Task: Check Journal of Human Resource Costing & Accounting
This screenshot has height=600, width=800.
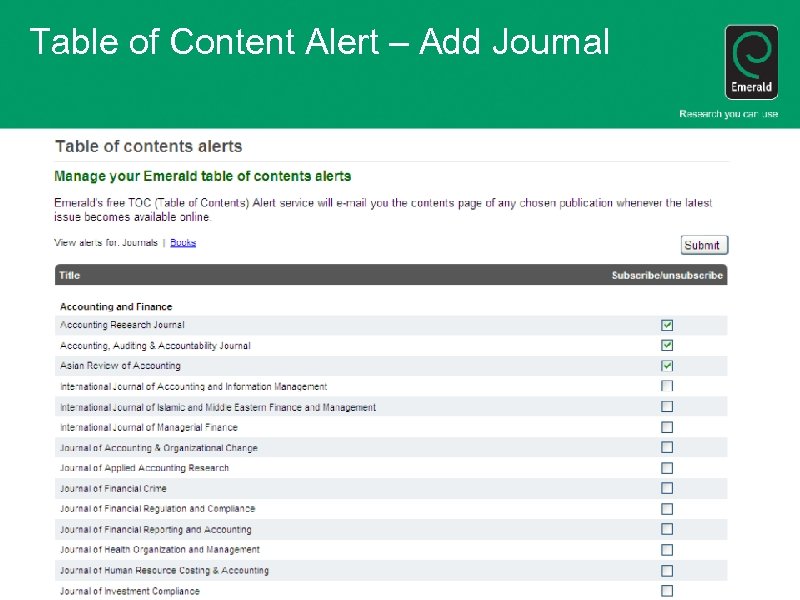Action: [x=667, y=570]
